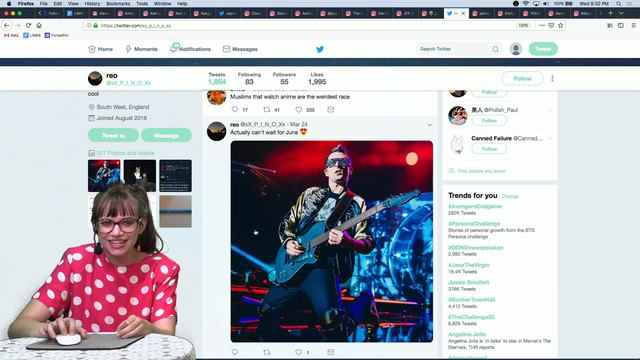Viewport: 640px width, 360px height.
Task: Dismiss the Polish_Paul follow suggestion
Action: (550, 110)
